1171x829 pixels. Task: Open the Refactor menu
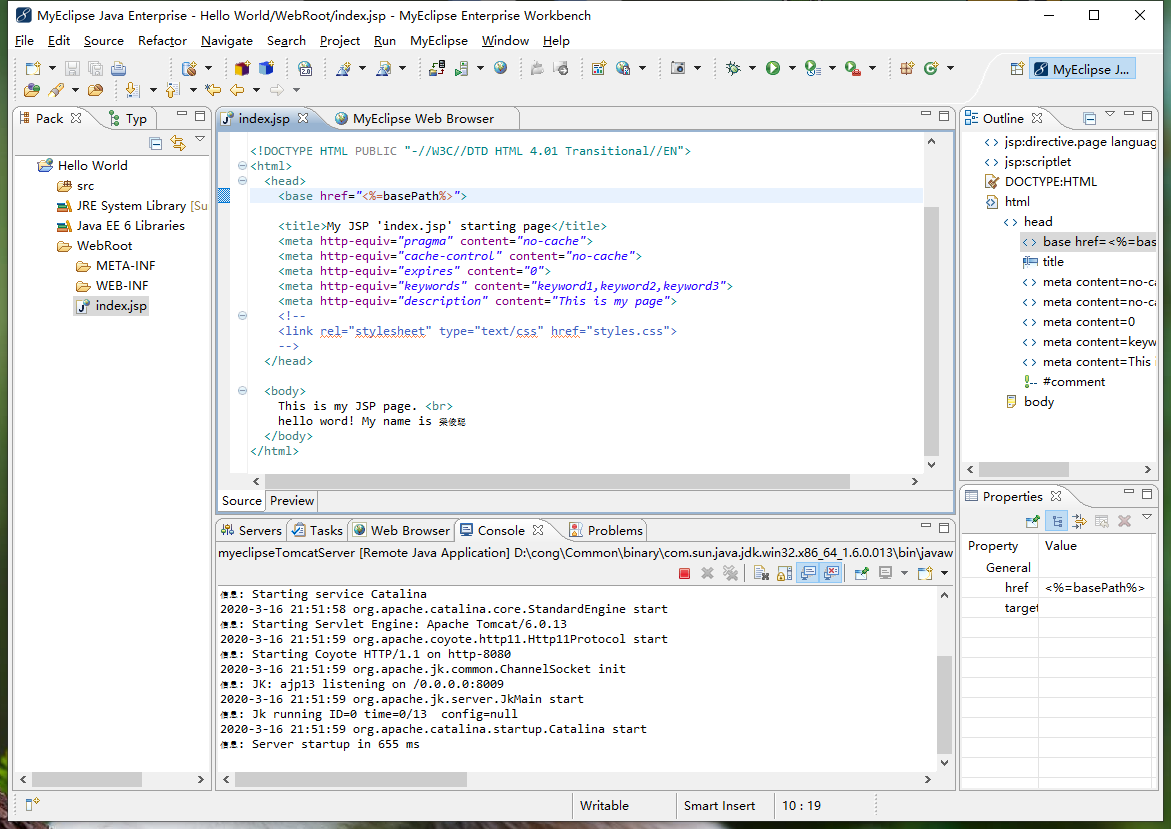click(x=162, y=41)
